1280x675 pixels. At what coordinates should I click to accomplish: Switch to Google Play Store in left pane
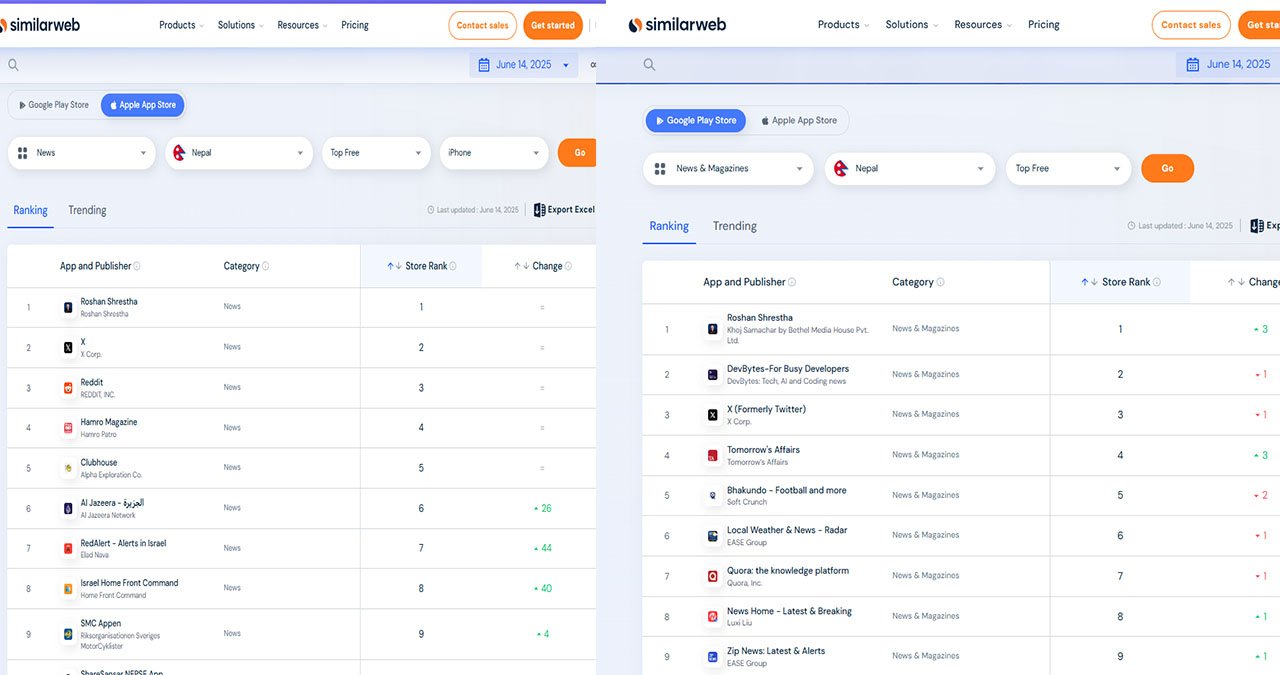[x=54, y=105]
